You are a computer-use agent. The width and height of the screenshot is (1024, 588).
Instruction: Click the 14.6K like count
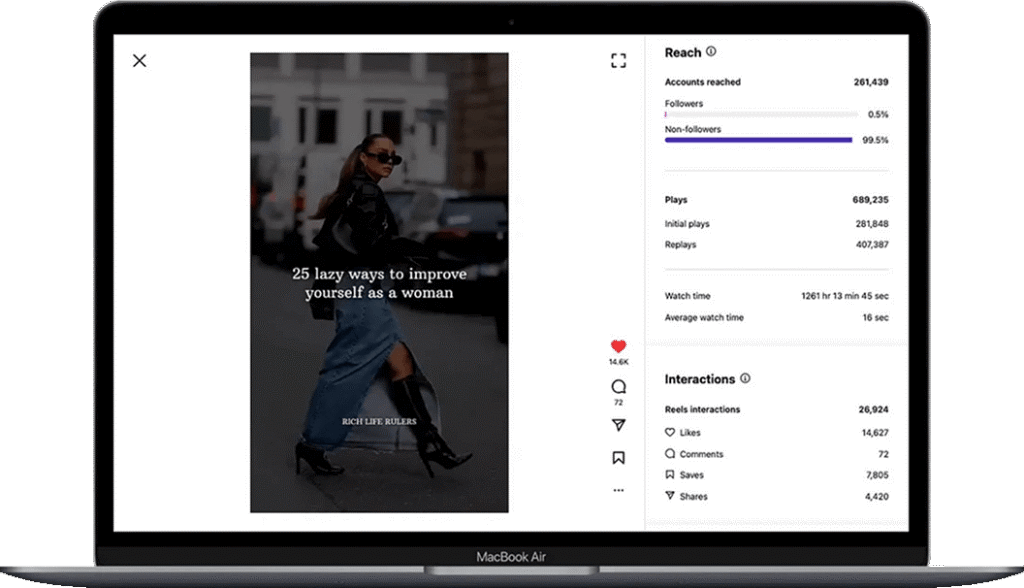point(618,361)
